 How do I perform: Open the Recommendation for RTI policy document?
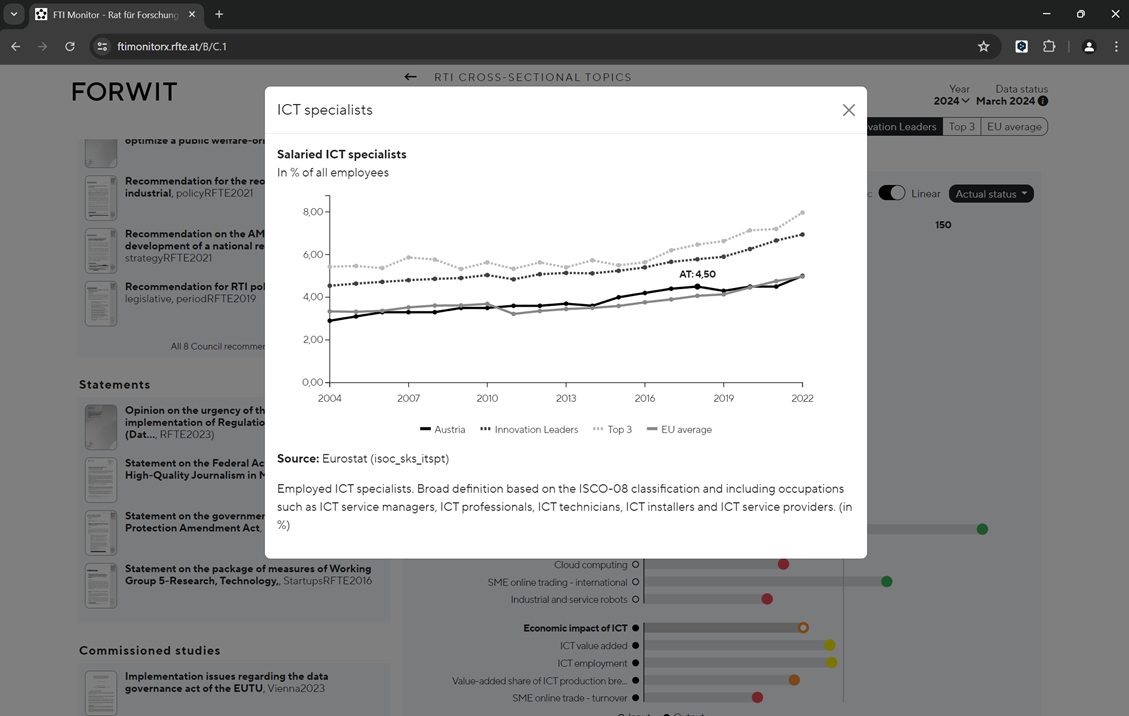tap(194, 292)
